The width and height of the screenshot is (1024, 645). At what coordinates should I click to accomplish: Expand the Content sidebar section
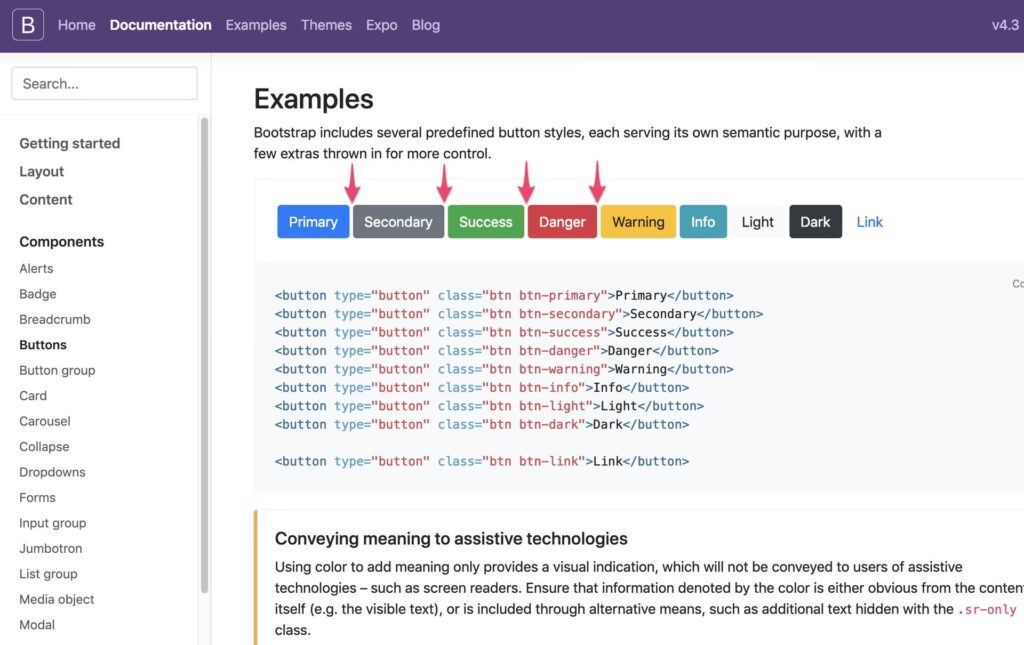[x=46, y=199]
